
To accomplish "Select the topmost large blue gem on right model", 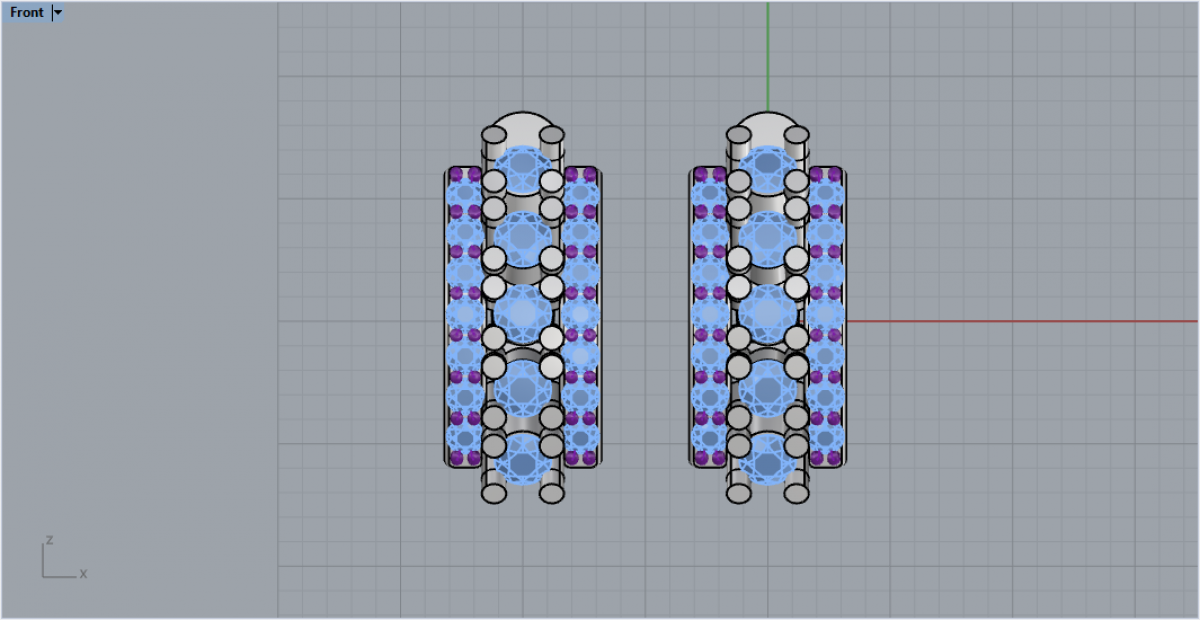I will coord(767,171).
